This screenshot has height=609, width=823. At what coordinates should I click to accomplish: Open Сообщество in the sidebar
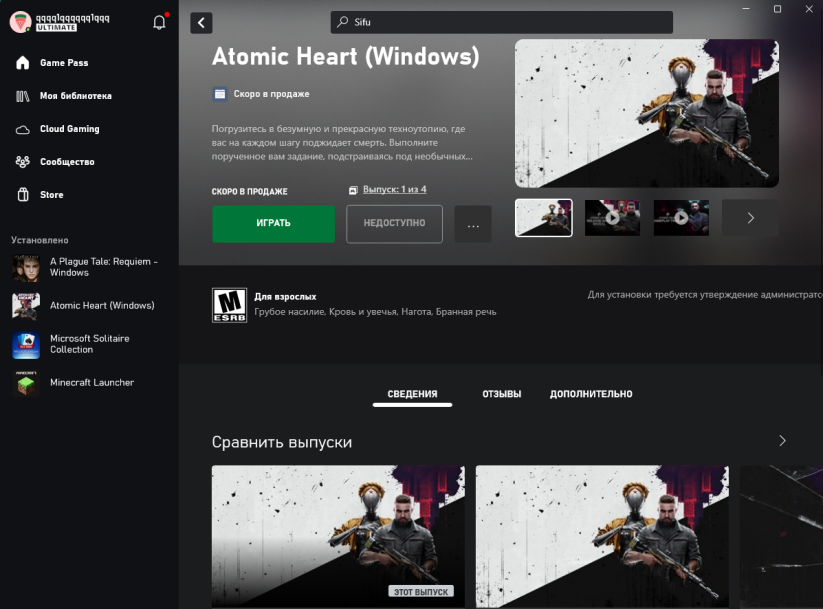[67, 162]
